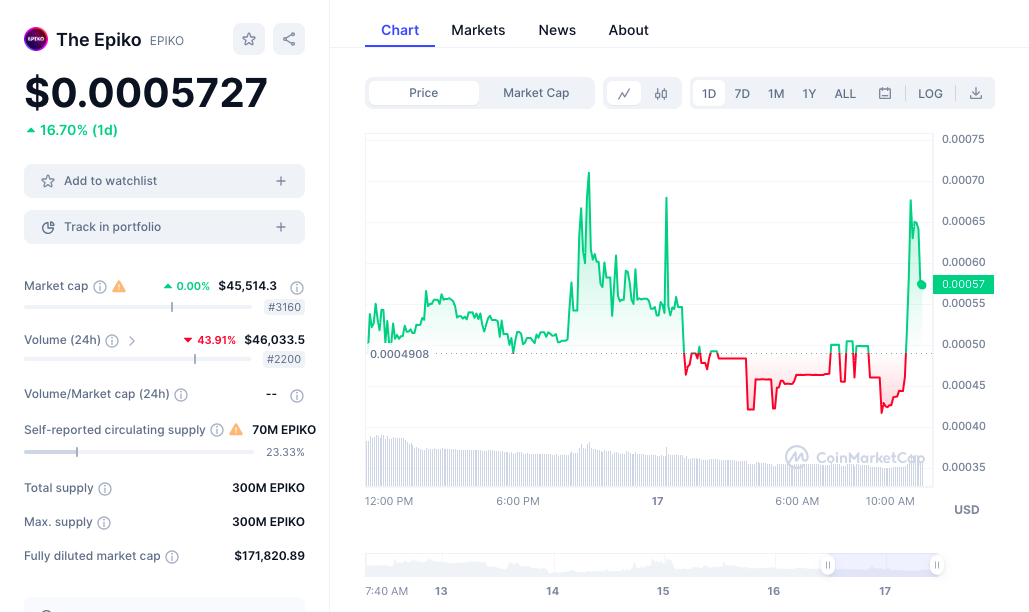Open Self-reported circulating supply info icon

[217, 430]
